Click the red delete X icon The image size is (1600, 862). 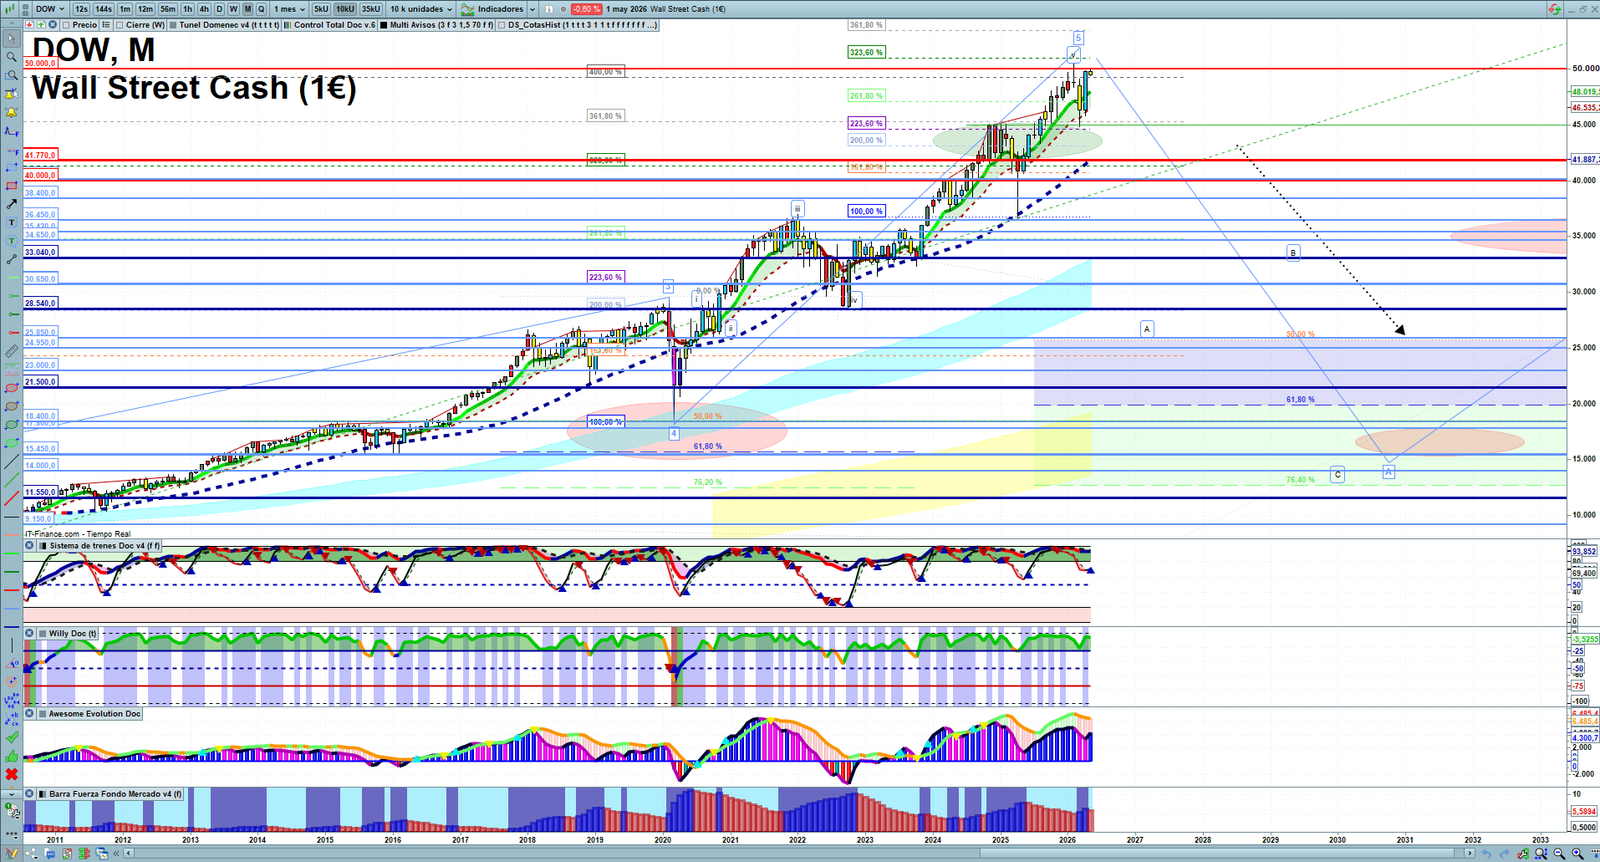pyautogui.click(x=12, y=774)
